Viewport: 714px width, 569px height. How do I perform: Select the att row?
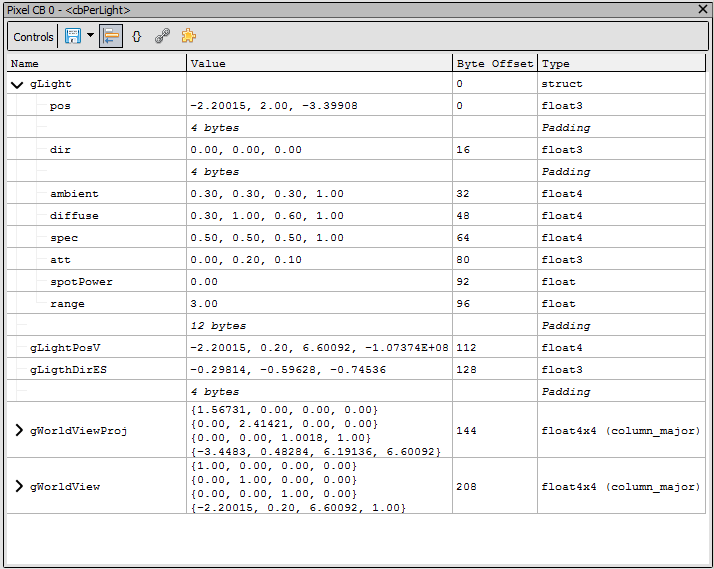356,260
